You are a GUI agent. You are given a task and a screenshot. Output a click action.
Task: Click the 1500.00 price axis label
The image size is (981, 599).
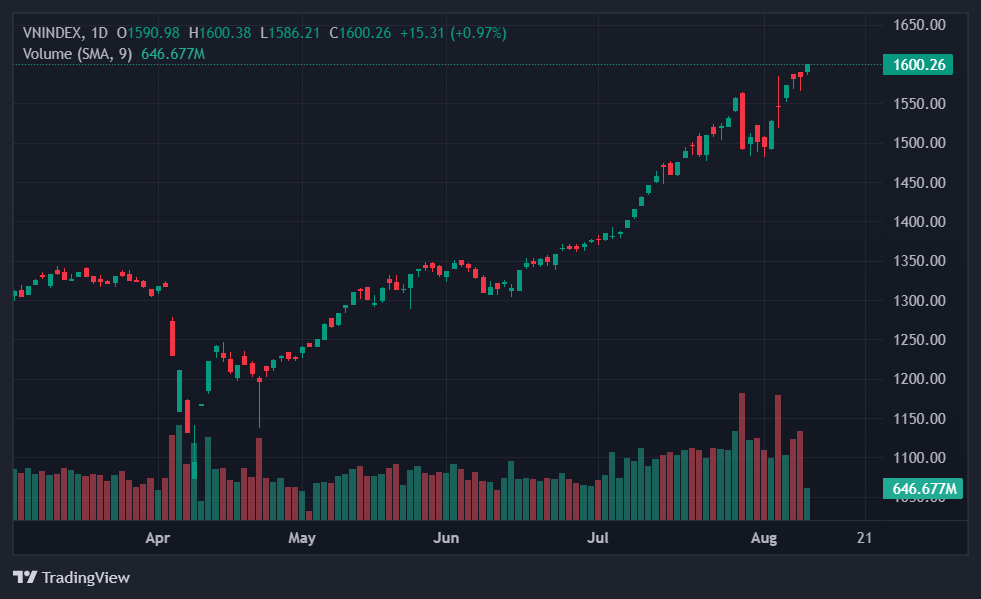(x=919, y=143)
